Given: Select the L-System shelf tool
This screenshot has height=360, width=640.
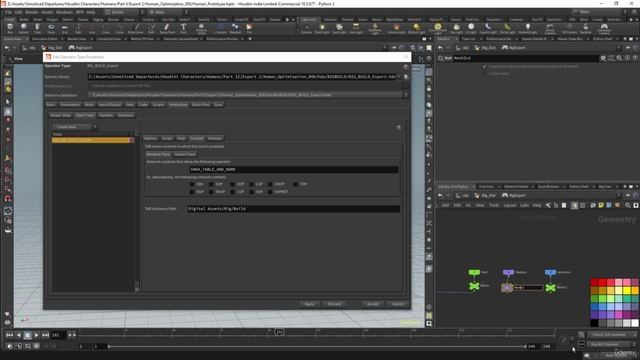Looking at the screenshot, I should click(220, 29).
